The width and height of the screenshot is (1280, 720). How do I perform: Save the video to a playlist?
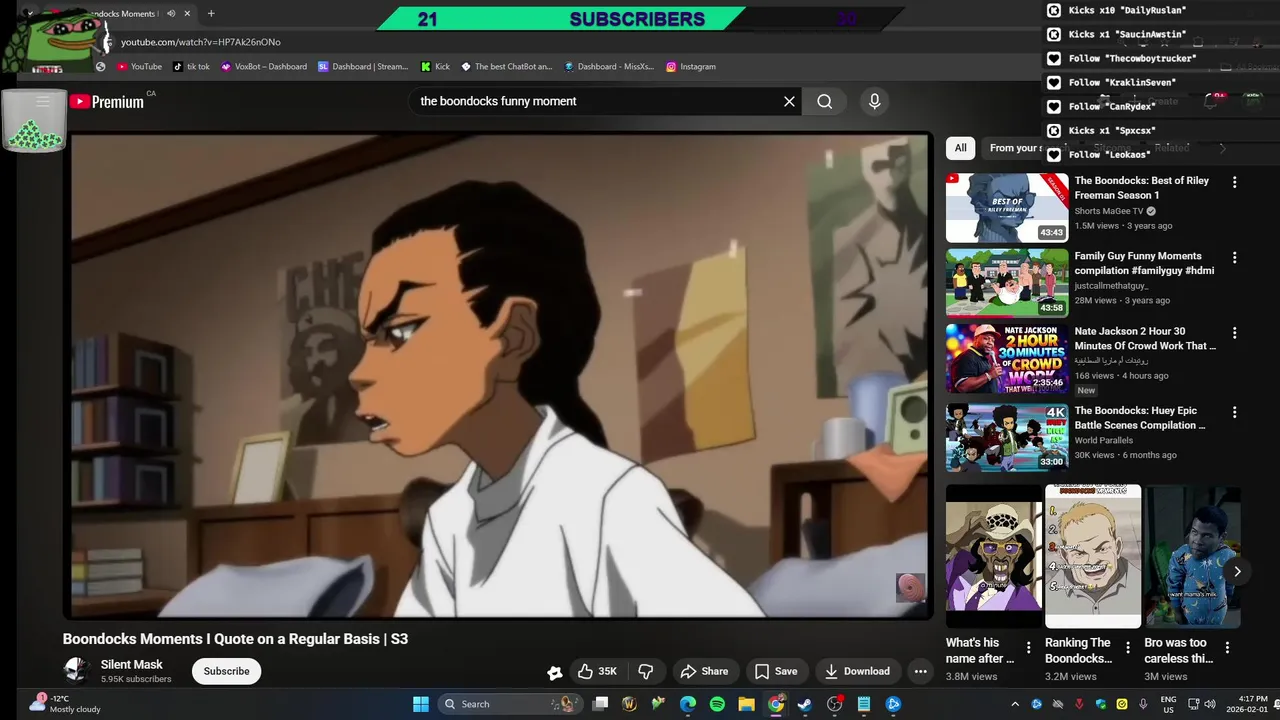776,671
